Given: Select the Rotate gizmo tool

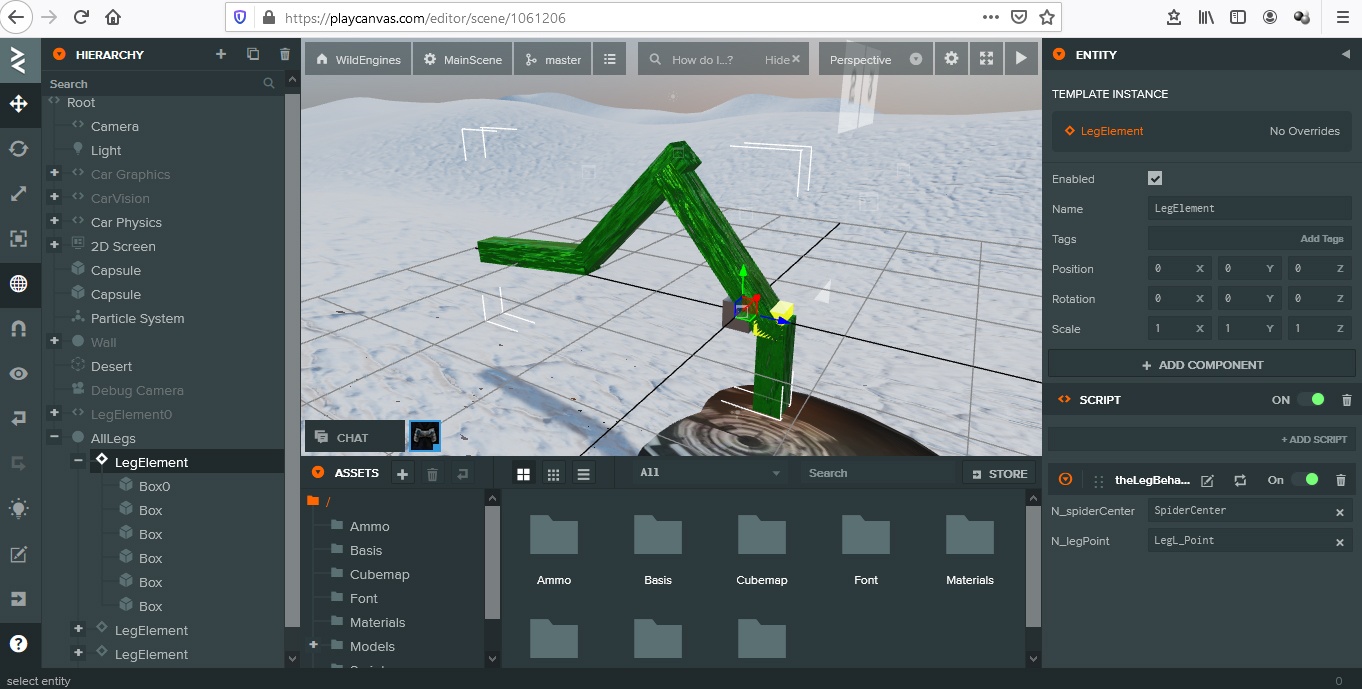Looking at the screenshot, I should (18, 148).
